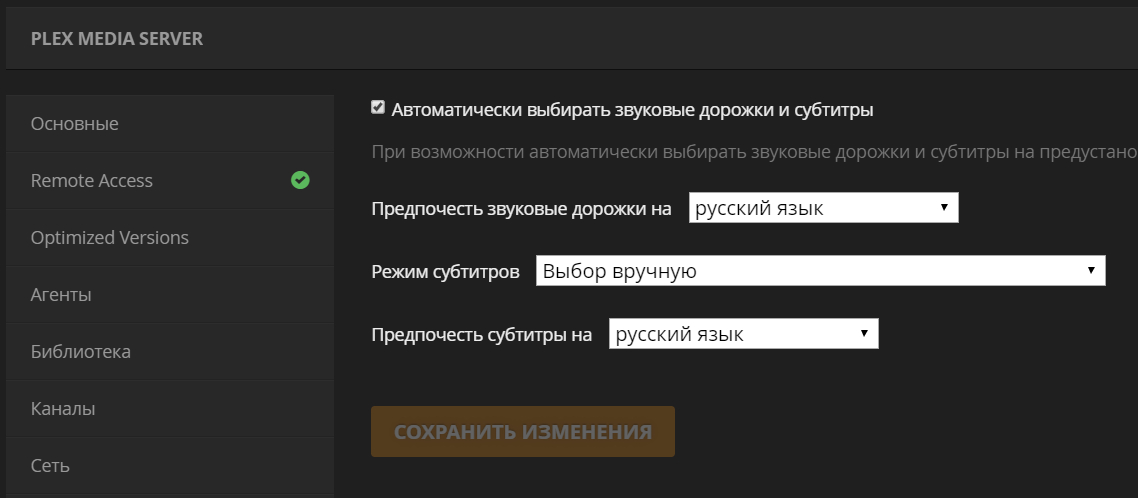The image size is (1138, 498).
Task: Go to Remote Access settings
Action: click(x=92, y=181)
